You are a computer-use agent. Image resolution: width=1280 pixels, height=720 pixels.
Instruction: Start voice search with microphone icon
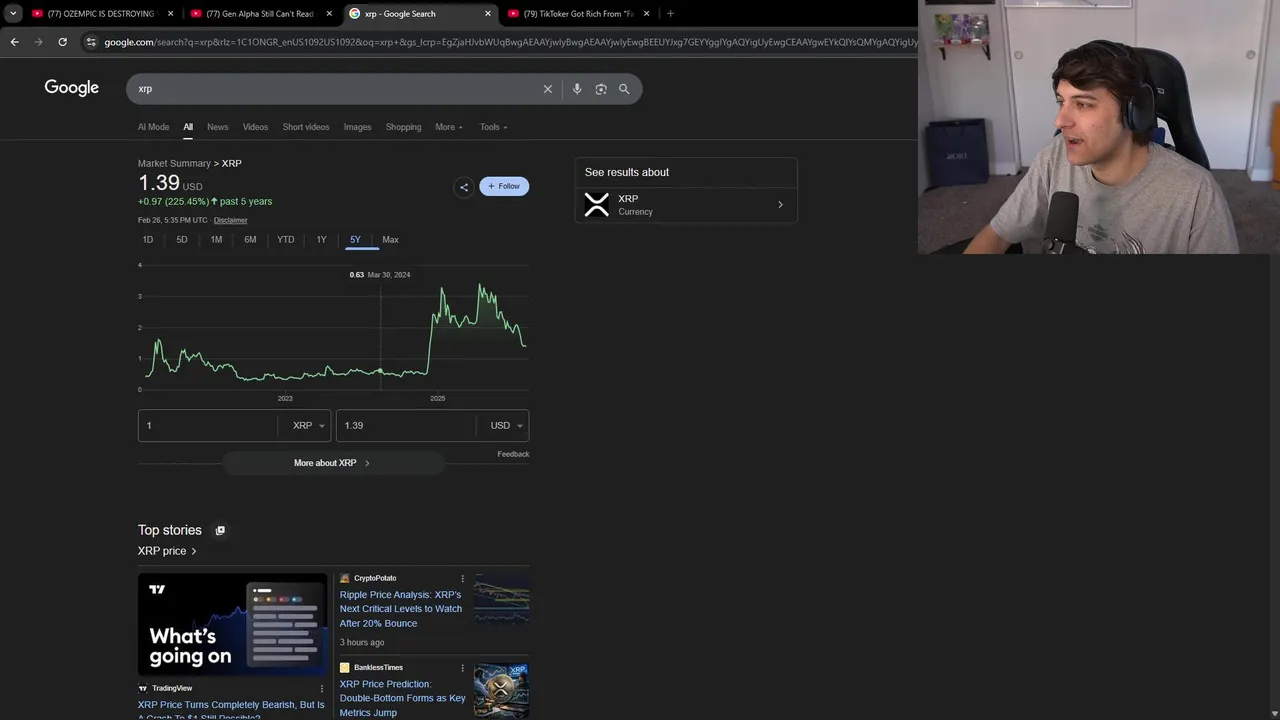[577, 89]
